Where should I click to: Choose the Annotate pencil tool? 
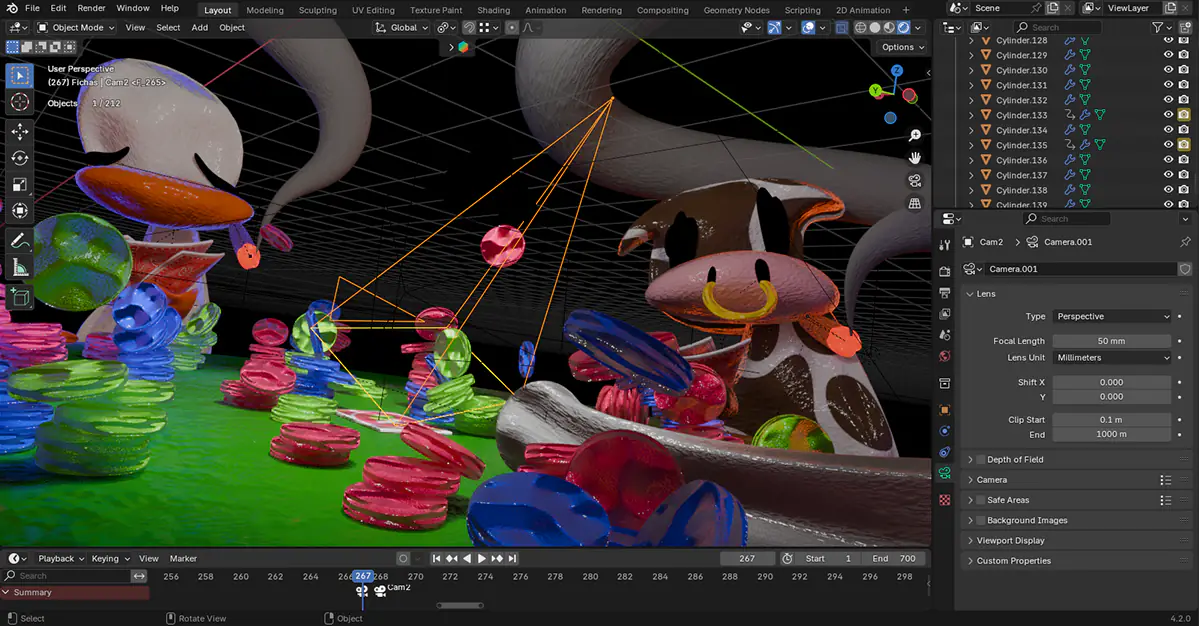[x=20, y=241]
